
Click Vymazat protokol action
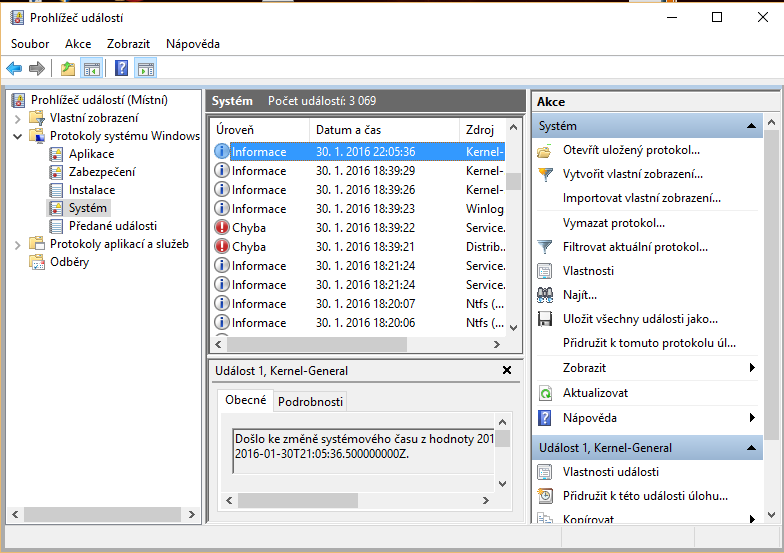613,223
